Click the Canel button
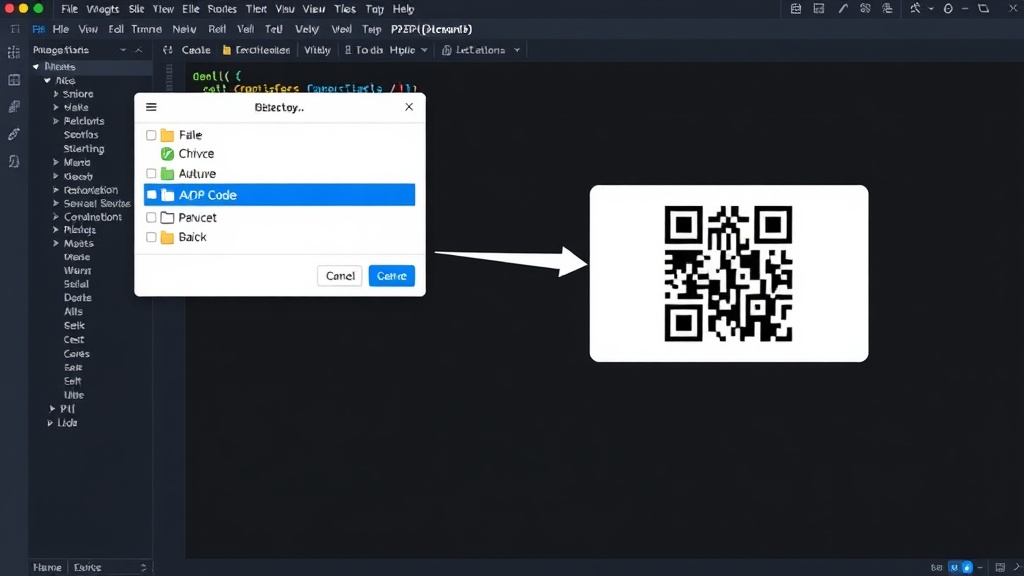 340,276
